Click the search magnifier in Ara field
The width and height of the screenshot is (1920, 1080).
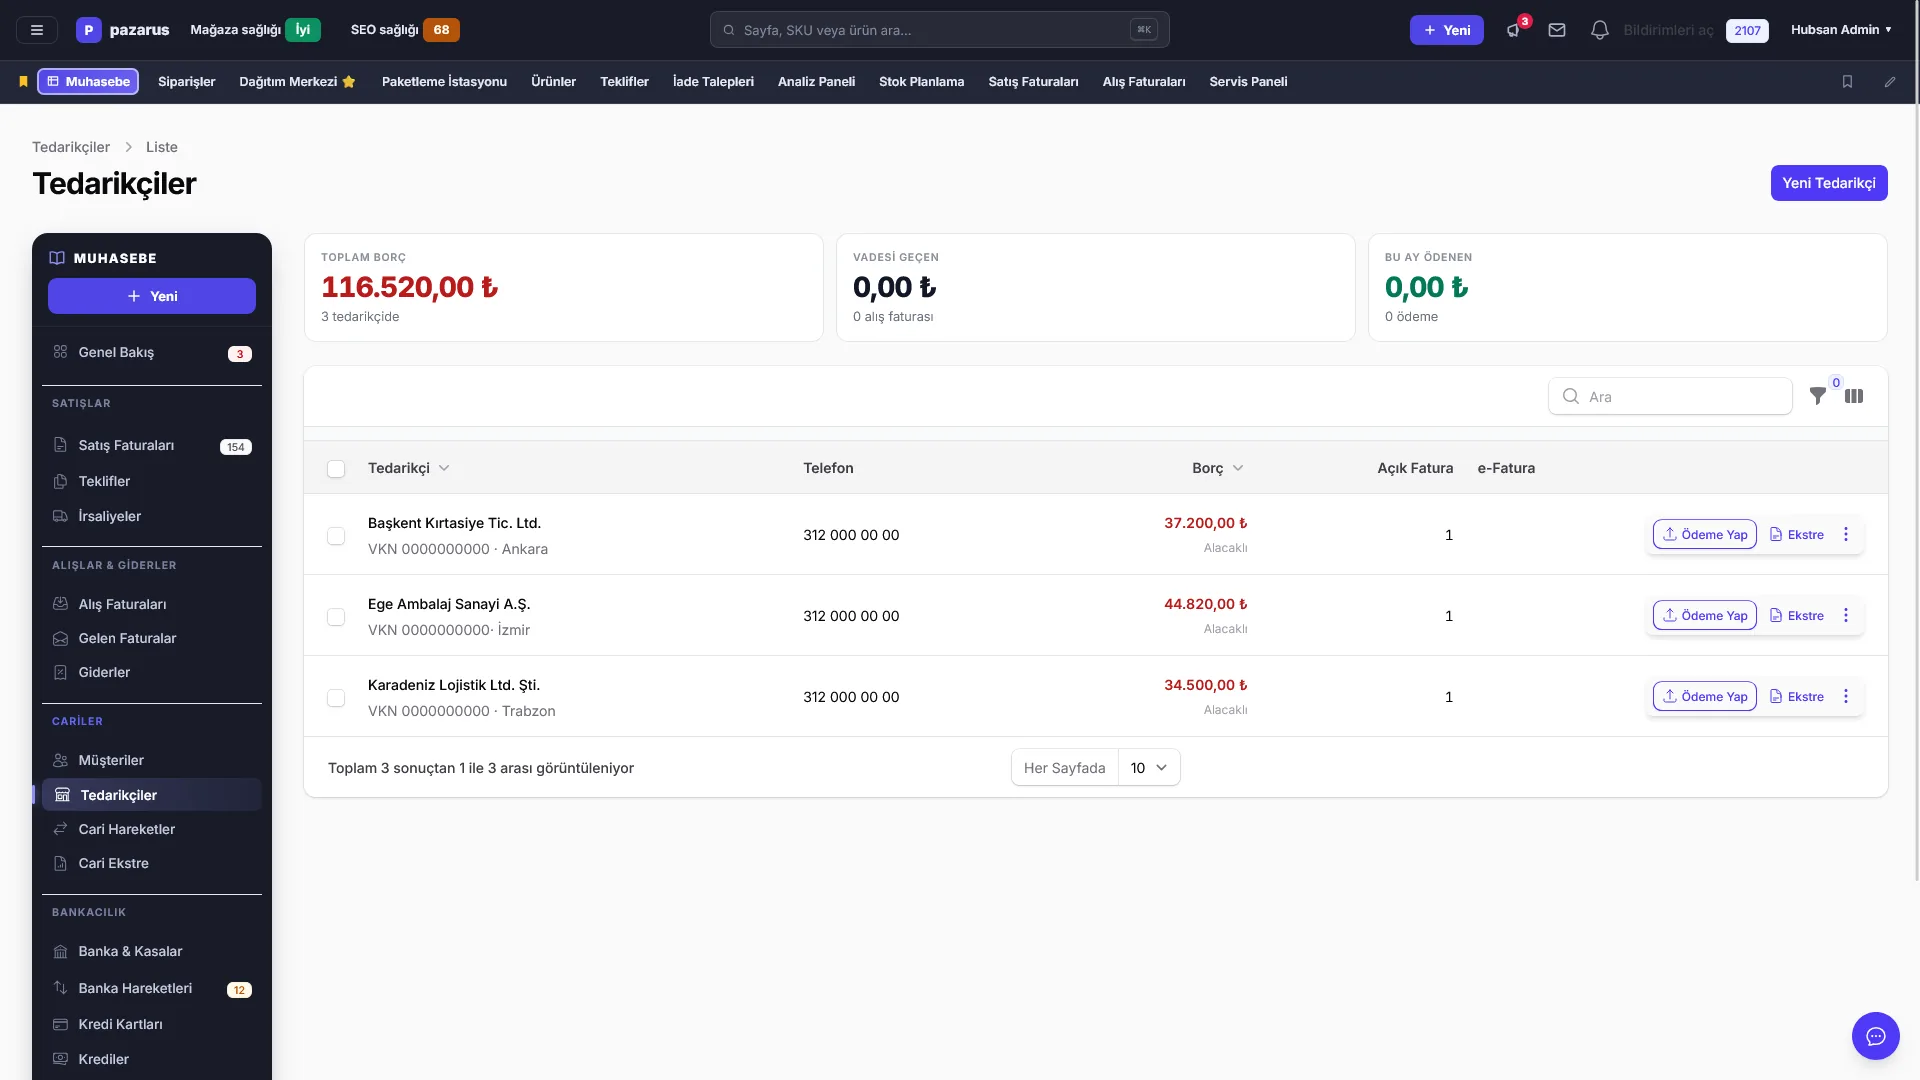click(1571, 396)
